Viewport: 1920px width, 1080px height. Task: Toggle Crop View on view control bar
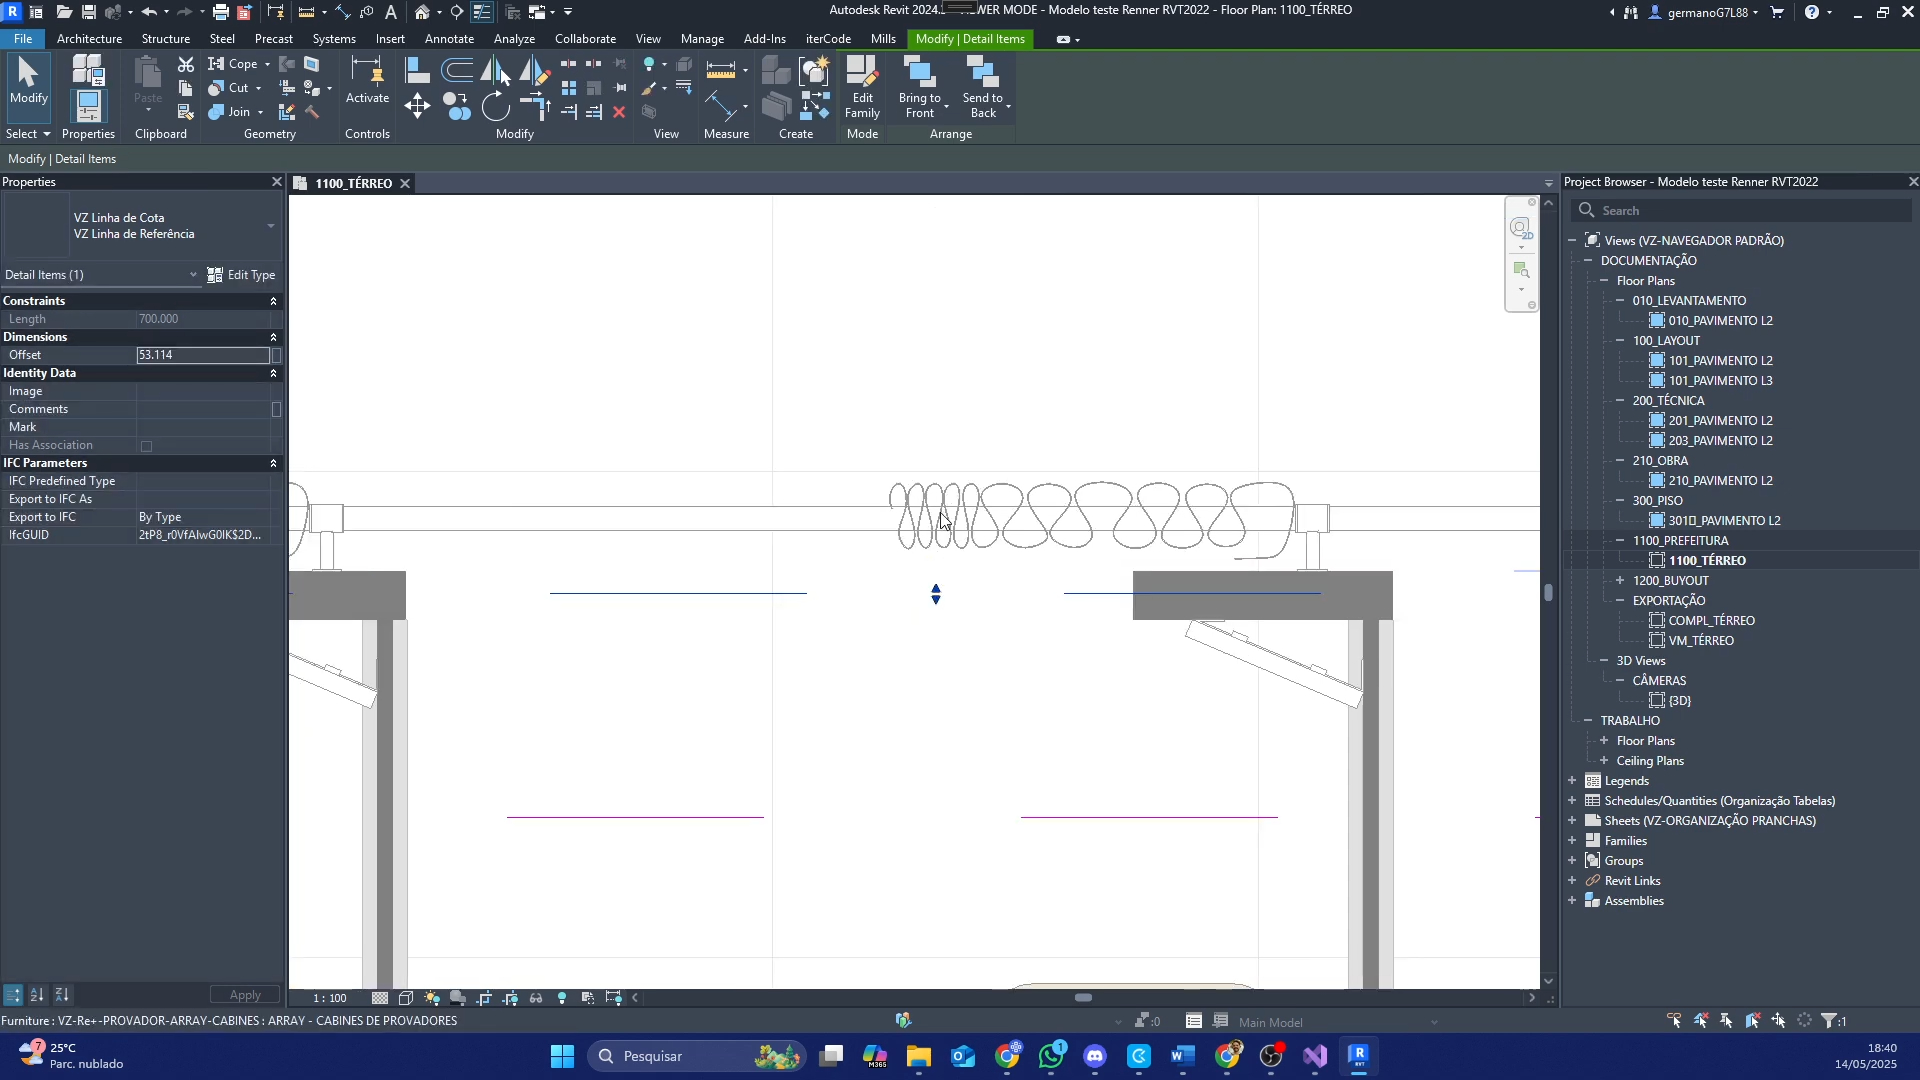pyautogui.click(x=485, y=998)
